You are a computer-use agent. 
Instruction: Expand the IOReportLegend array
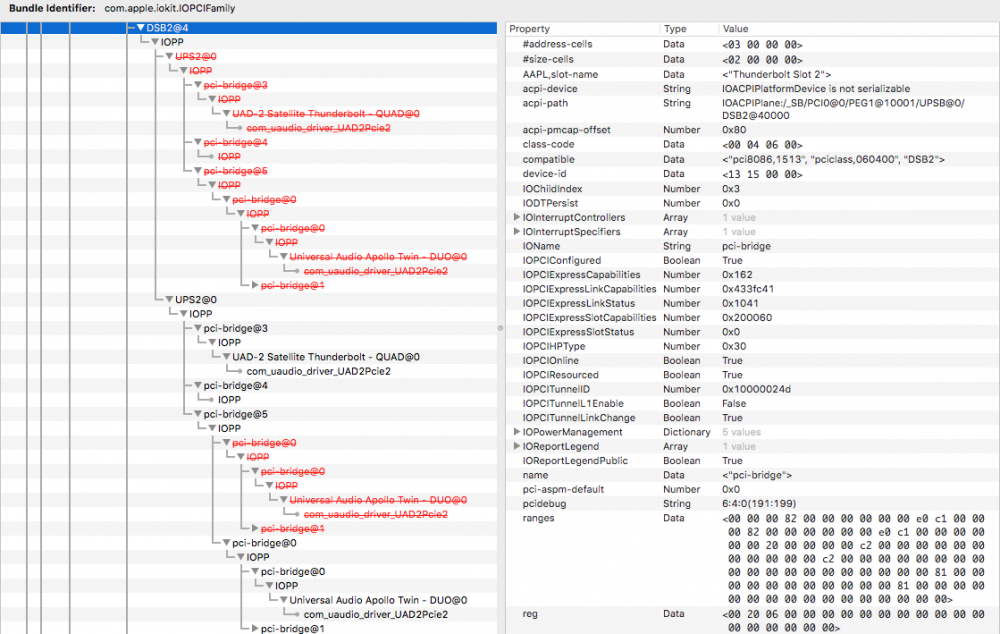pos(517,446)
